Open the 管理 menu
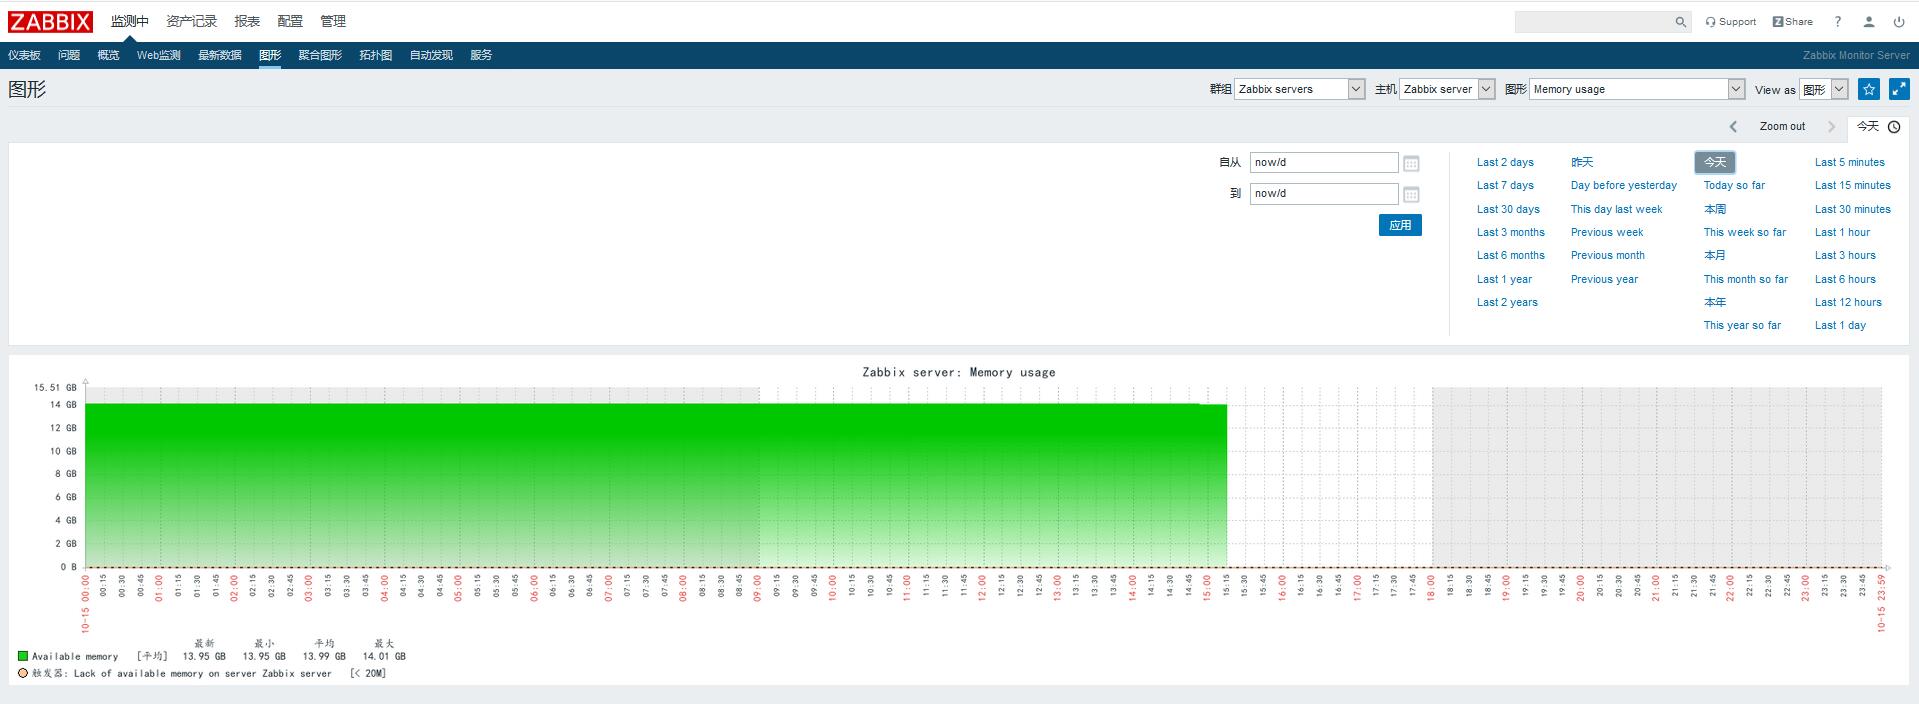The width and height of the screenshot is (1919, 704). point(333,21)
